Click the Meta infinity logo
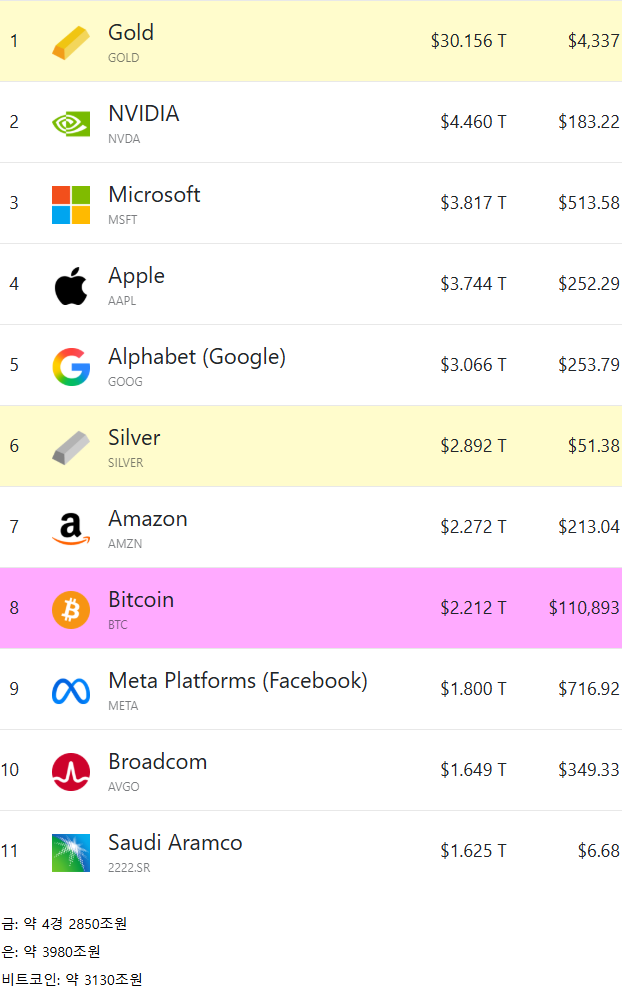The height and width of the screenshot is (990, 622). click(70, 690)
